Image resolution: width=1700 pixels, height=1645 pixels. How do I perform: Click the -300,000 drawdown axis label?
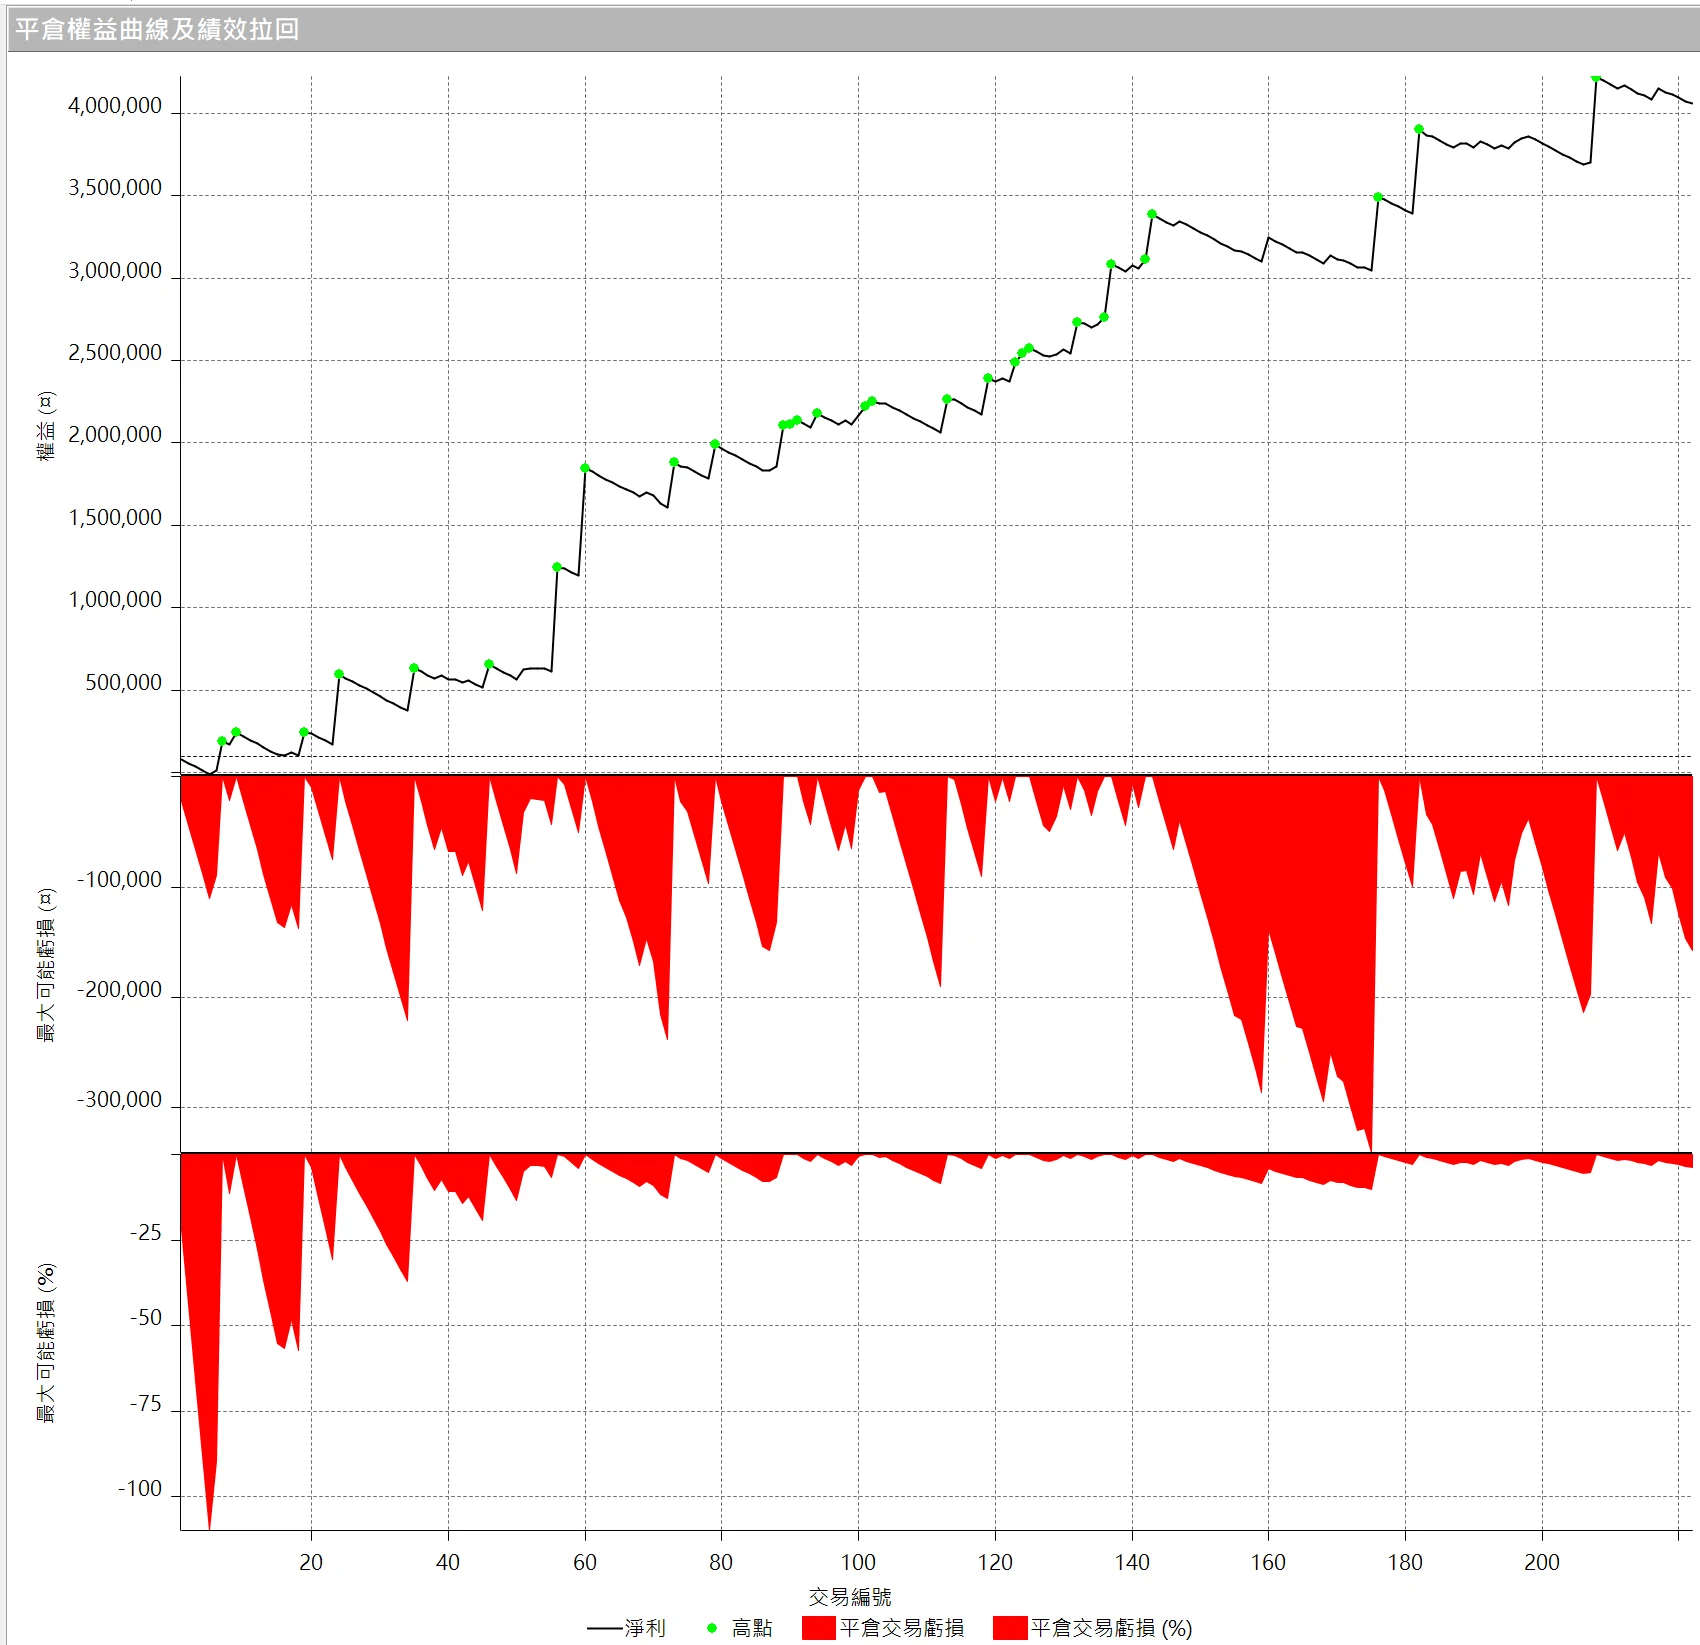119,1100
